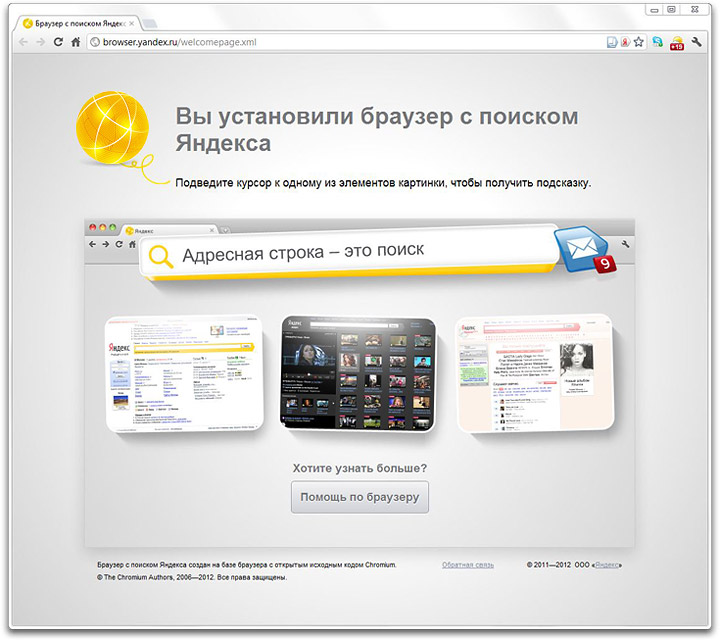Open the wrench settings menu
Screen dimensions: 720x640
(x=695, y=42)
